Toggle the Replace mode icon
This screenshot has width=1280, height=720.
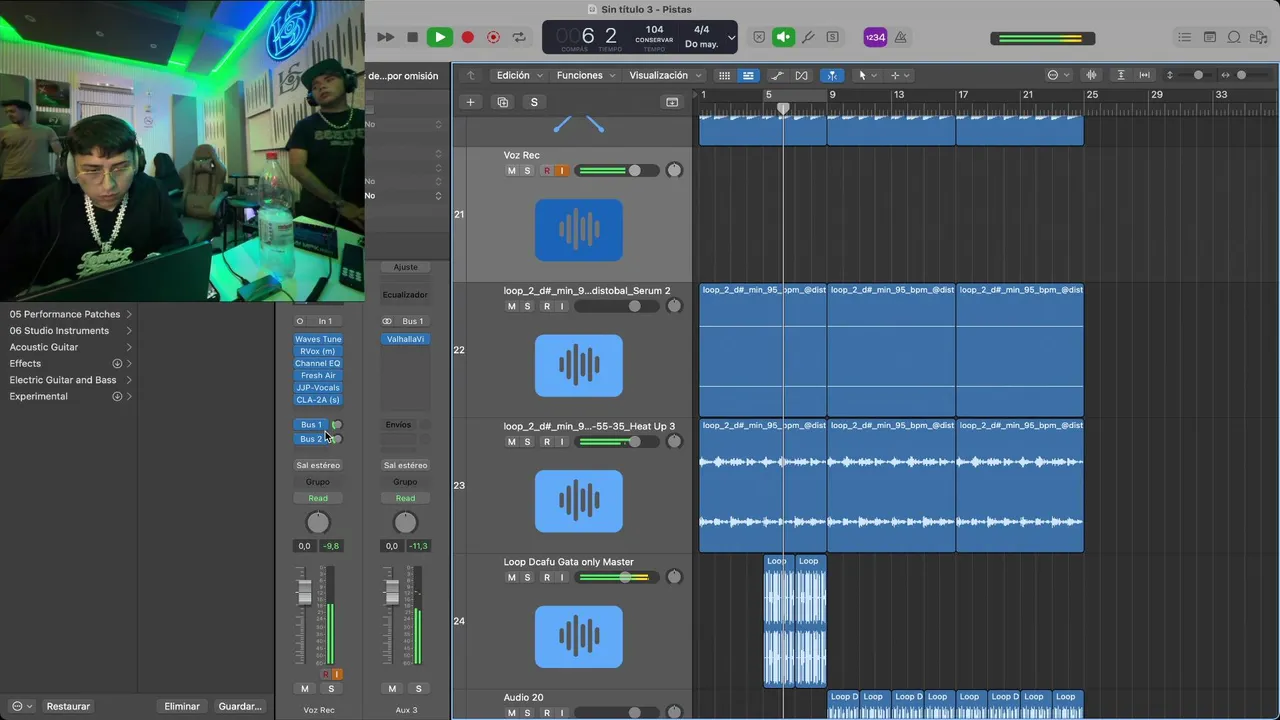coord(759,37)
